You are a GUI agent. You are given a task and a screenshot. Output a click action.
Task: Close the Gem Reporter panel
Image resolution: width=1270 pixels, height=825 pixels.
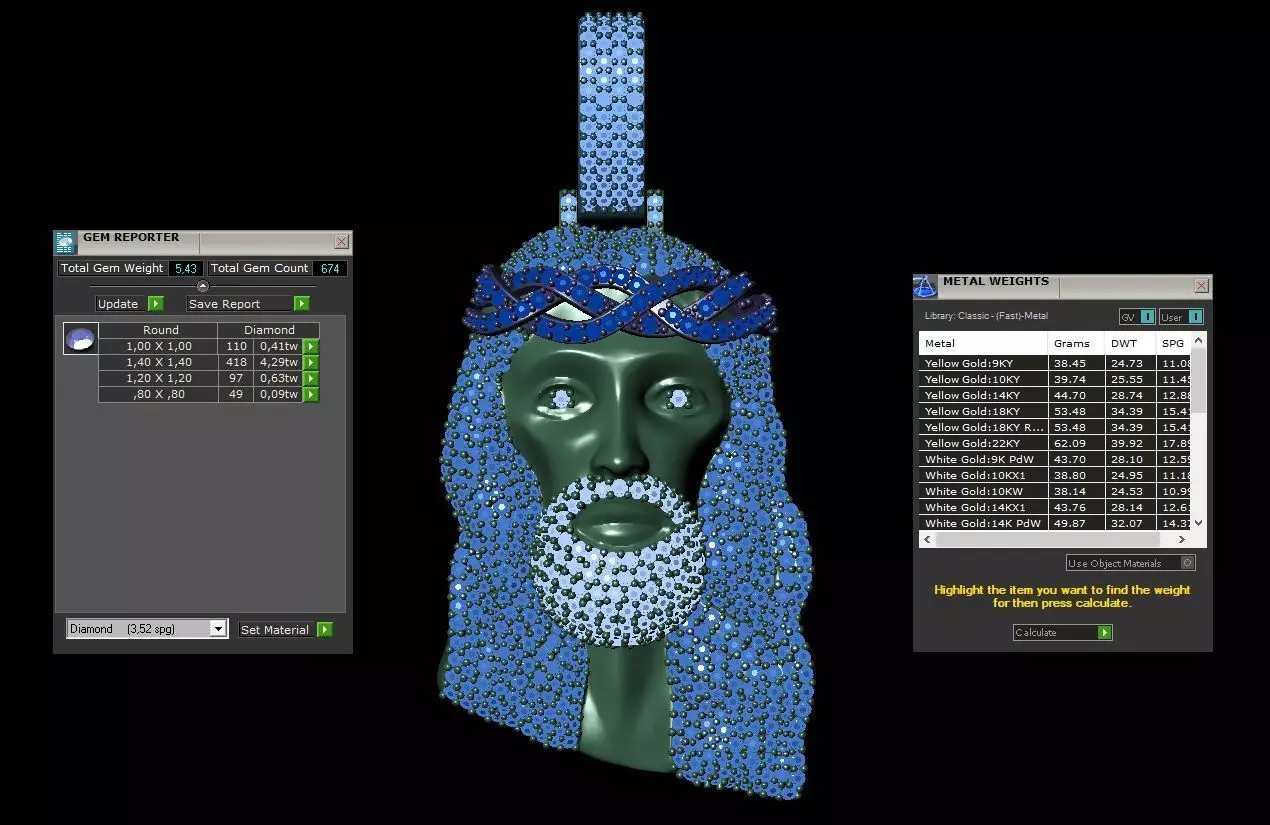(342, 242)
